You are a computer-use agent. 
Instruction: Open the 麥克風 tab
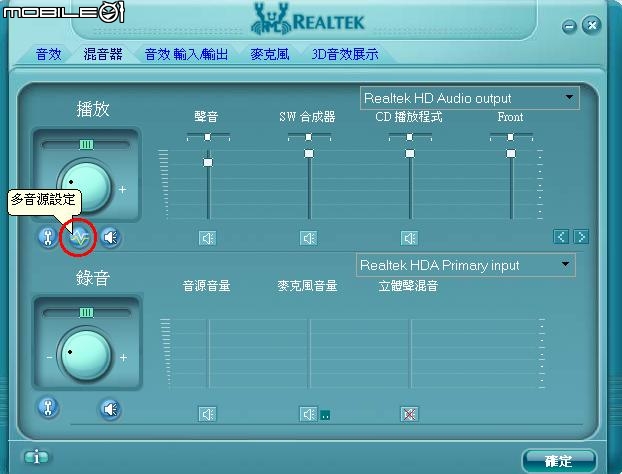[x=270, y=54]
